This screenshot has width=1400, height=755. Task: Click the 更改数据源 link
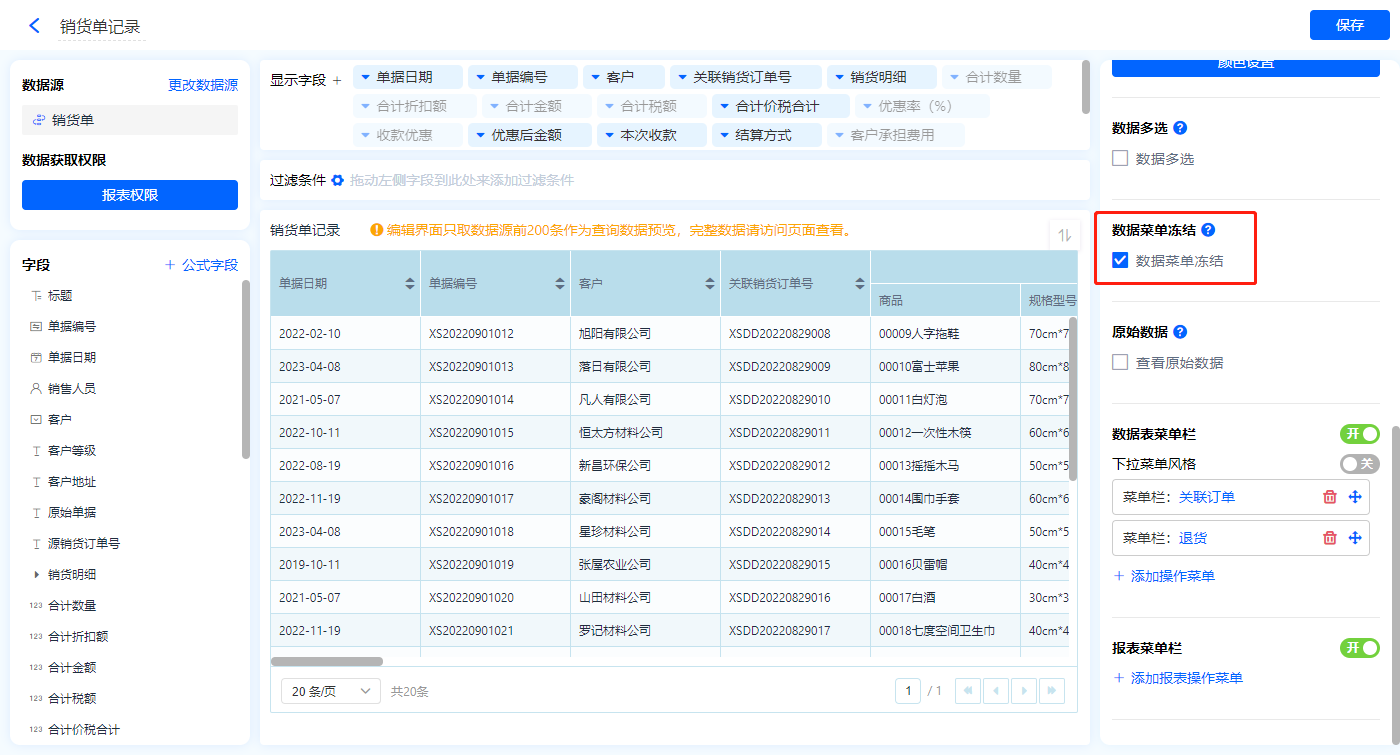203,86
